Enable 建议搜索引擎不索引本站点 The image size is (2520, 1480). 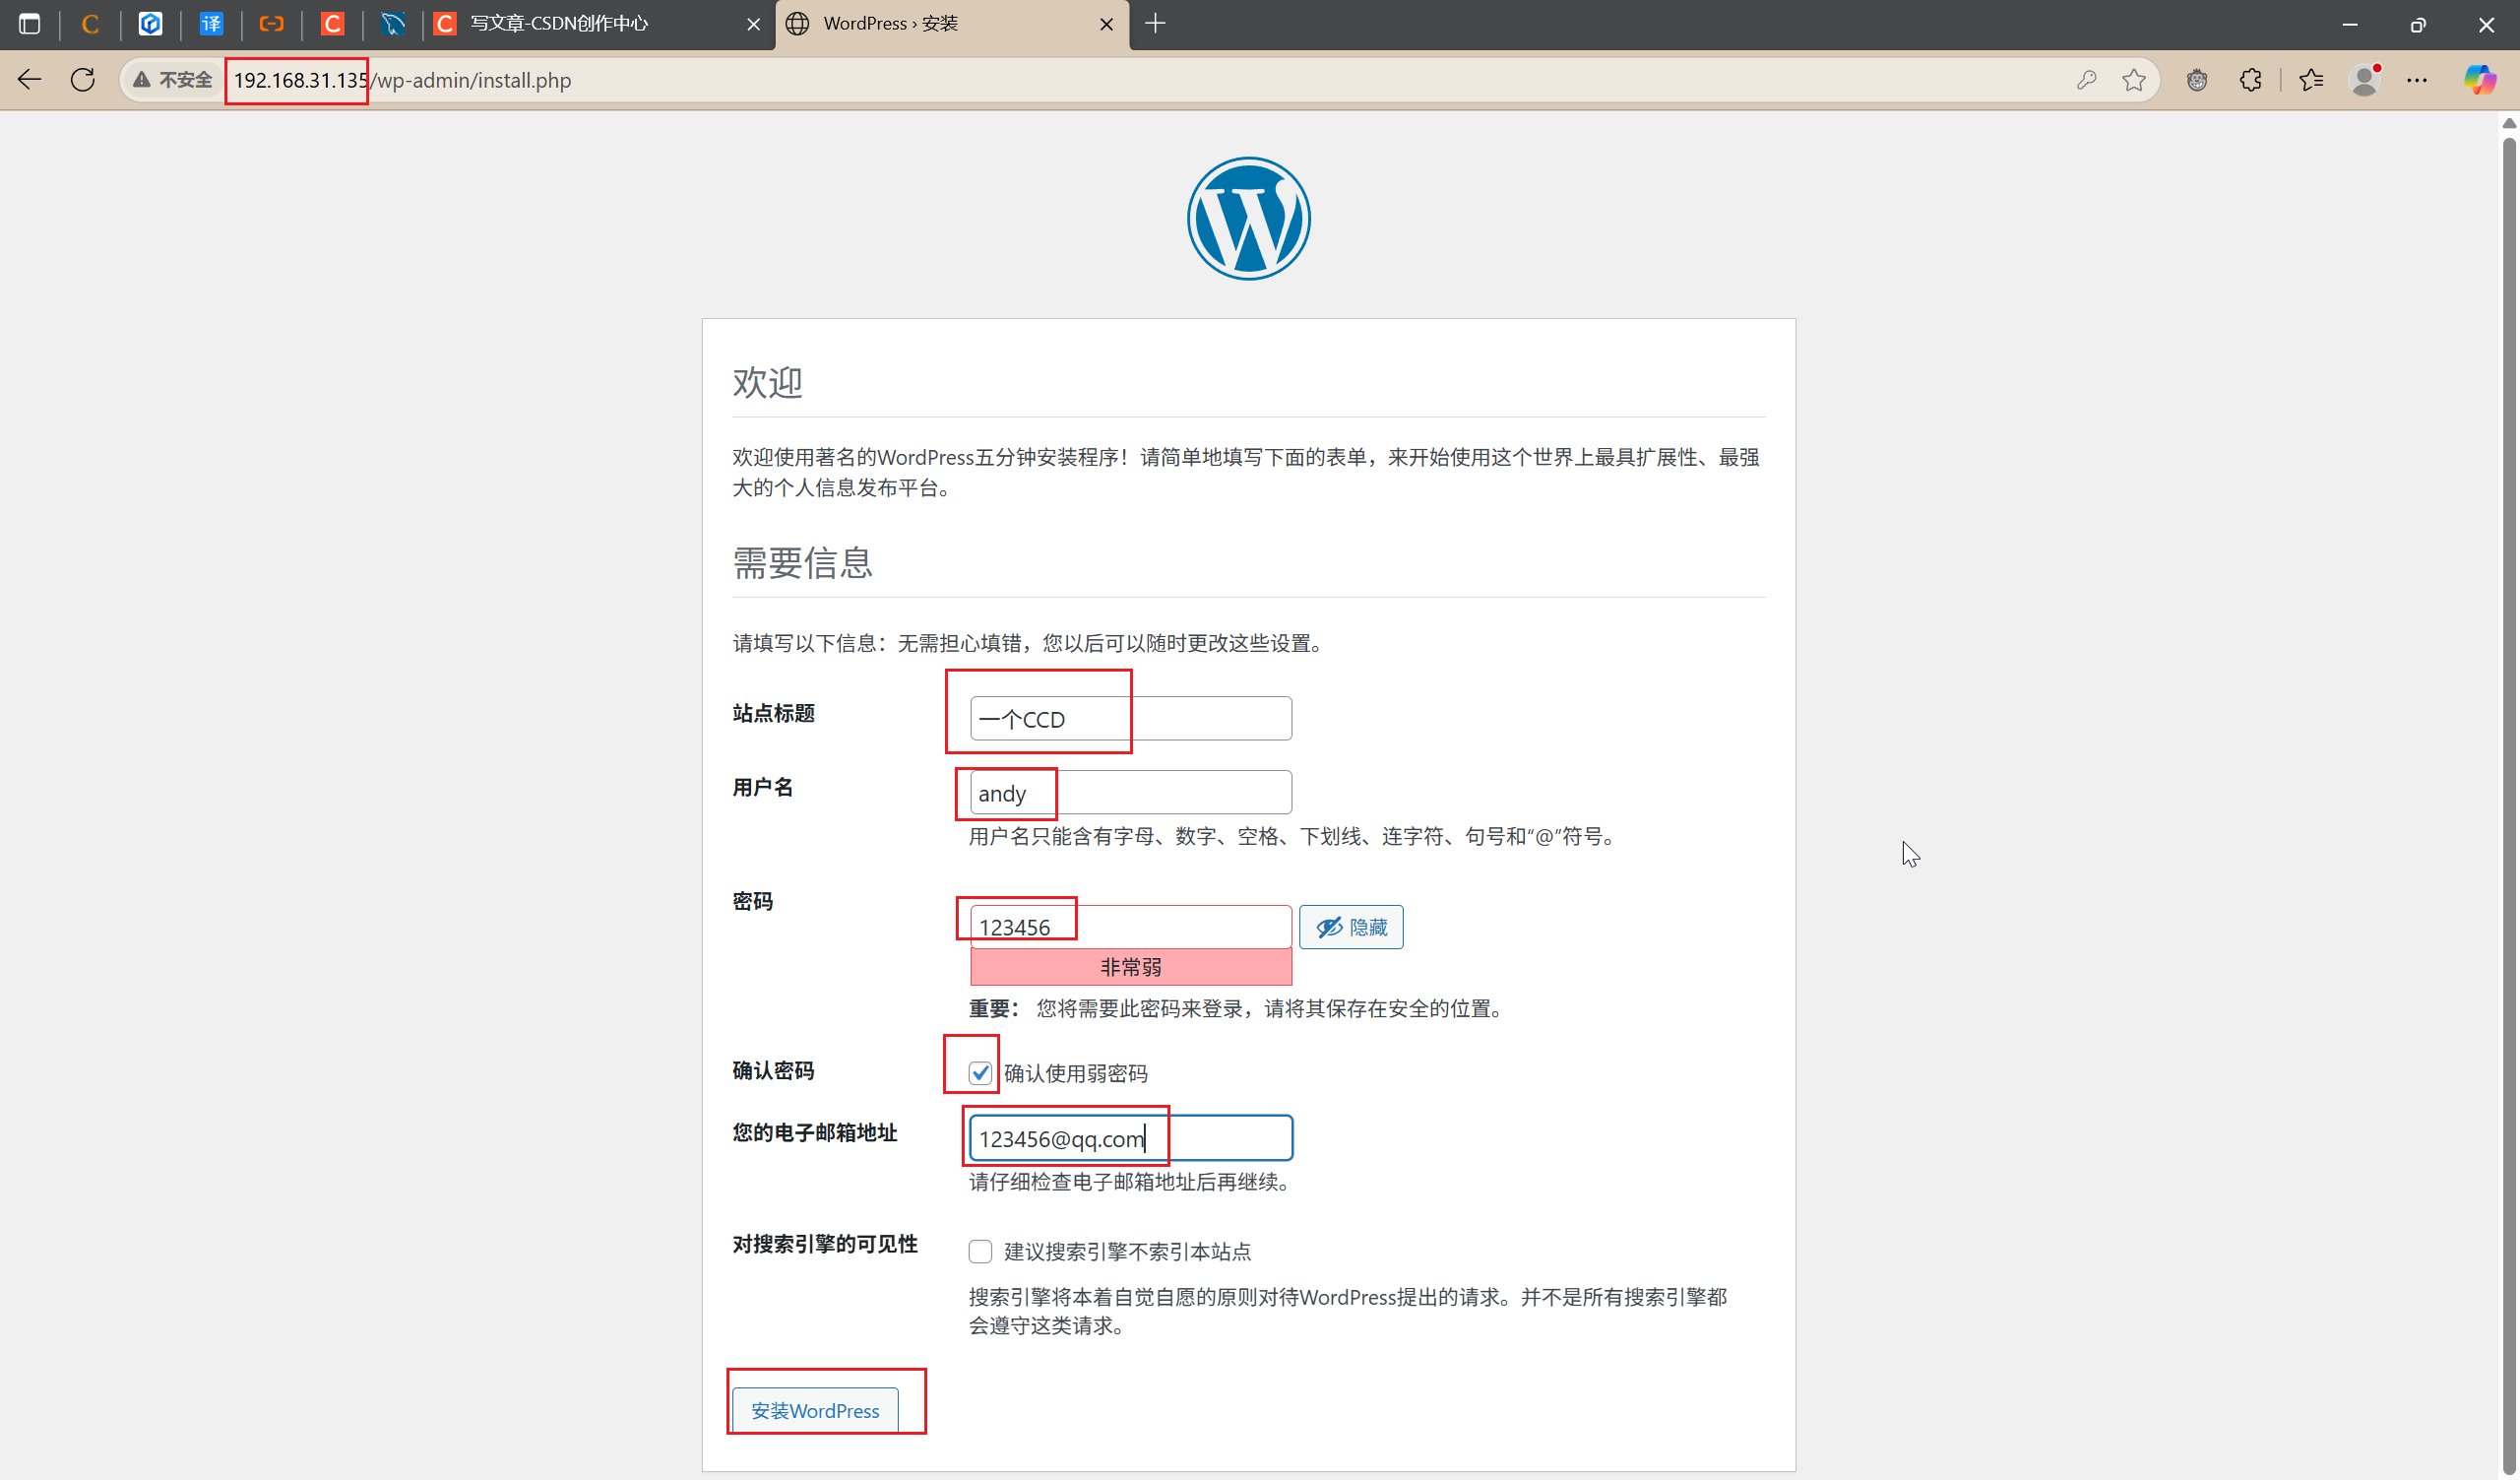pos(980,1251)
